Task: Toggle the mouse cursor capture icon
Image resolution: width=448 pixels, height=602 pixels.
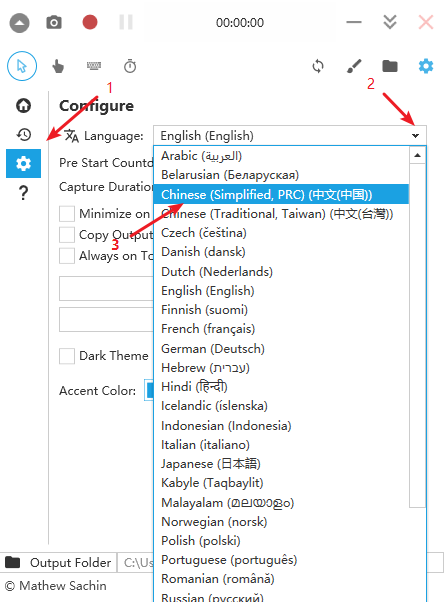Action: pos(22,66)
